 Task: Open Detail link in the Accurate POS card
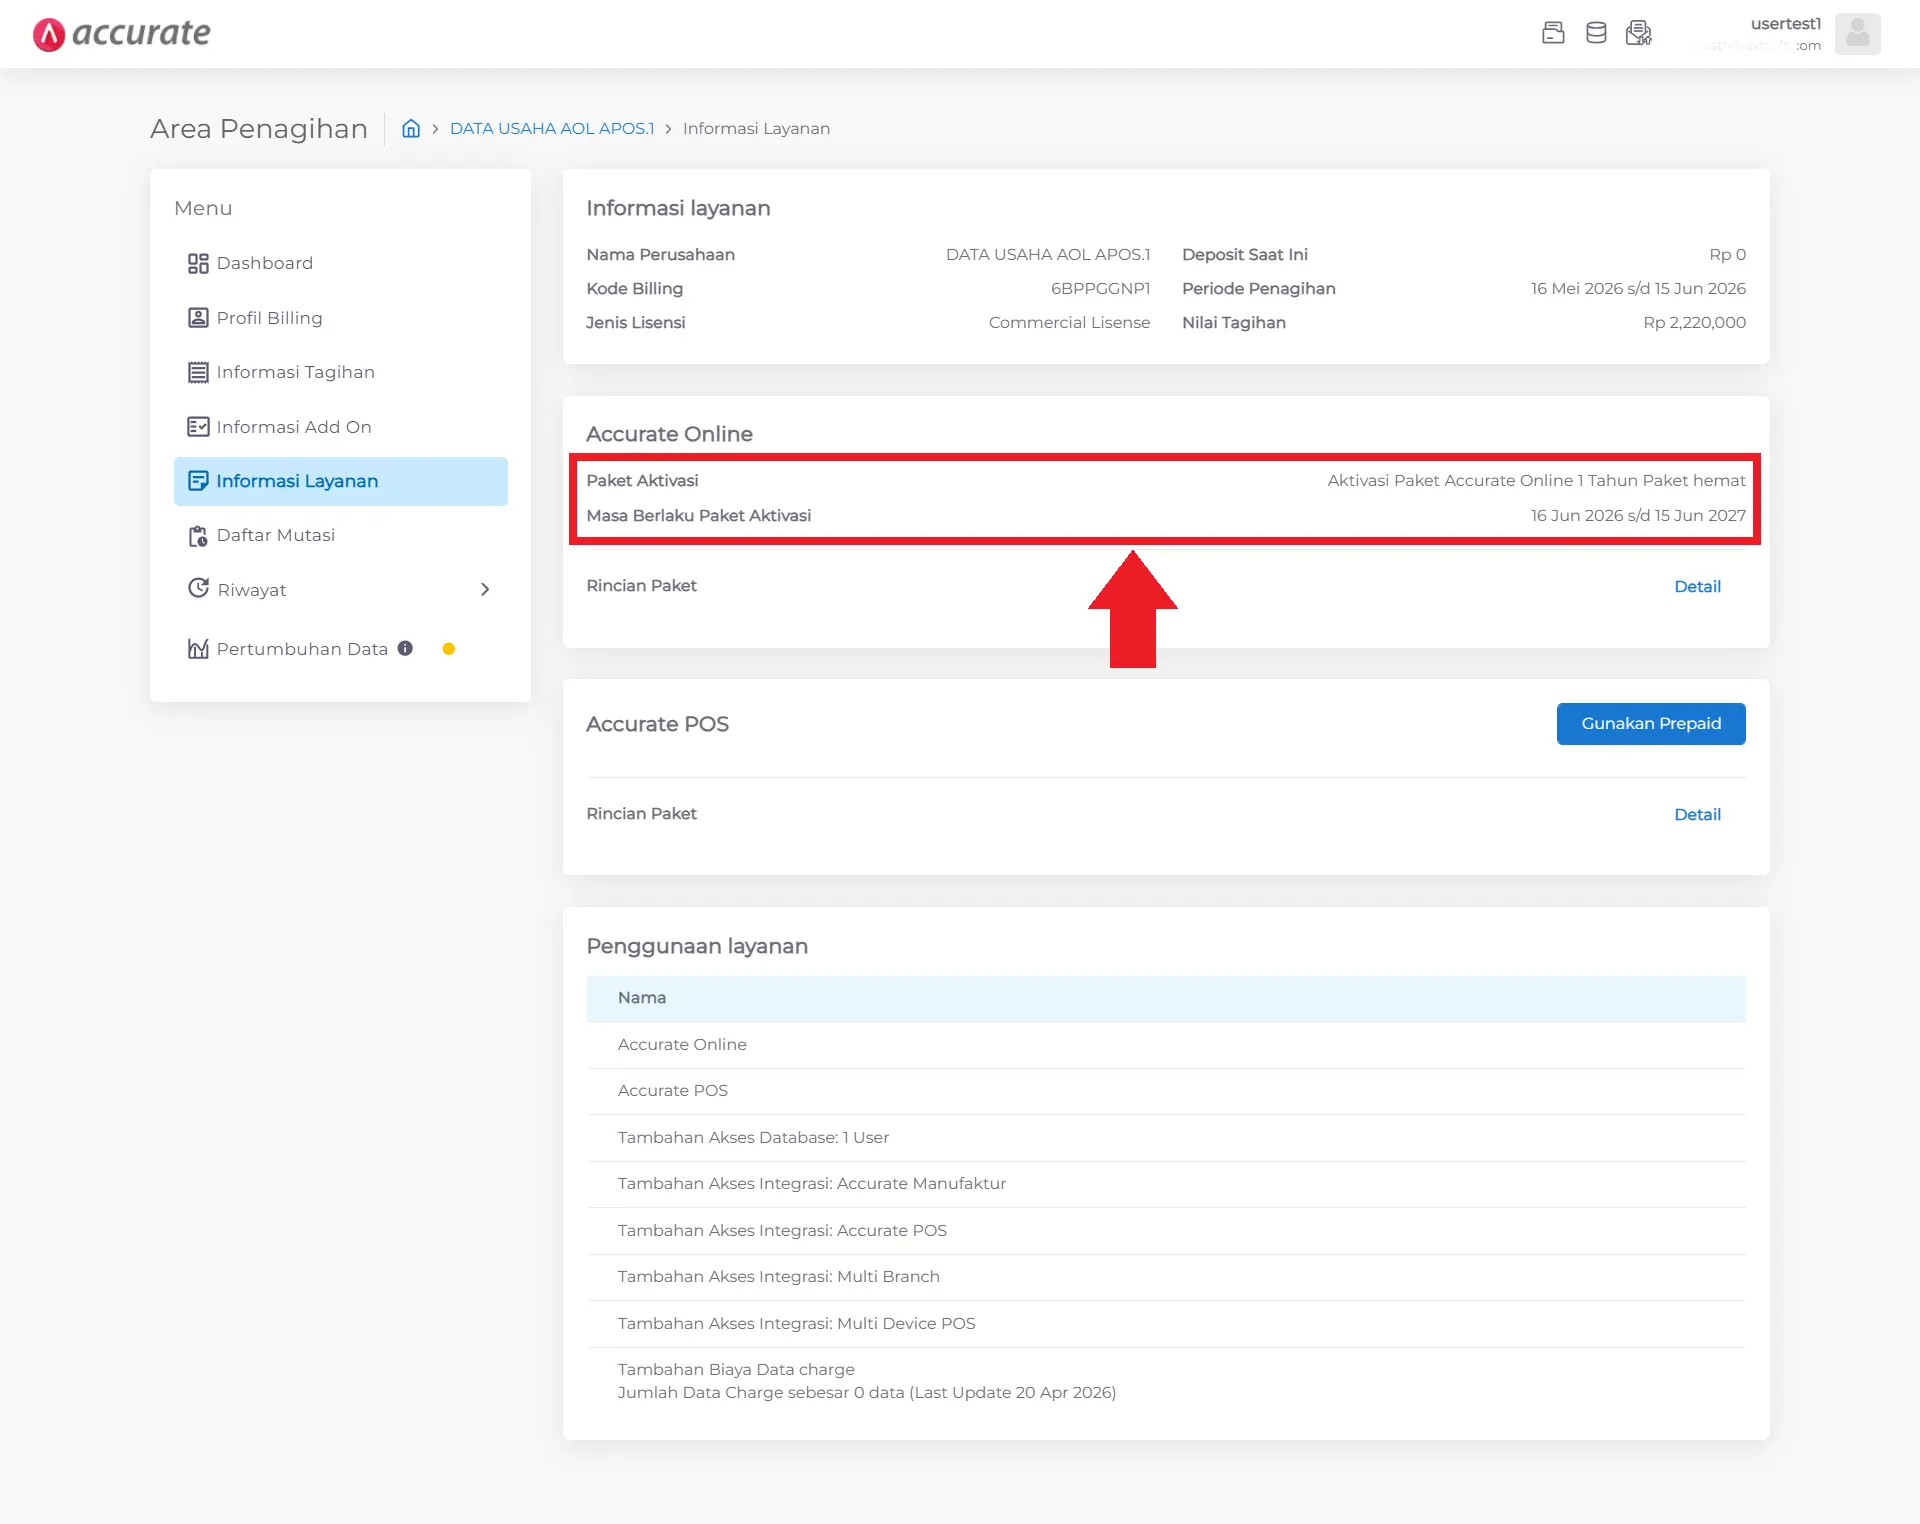[x=1697, y=815]
